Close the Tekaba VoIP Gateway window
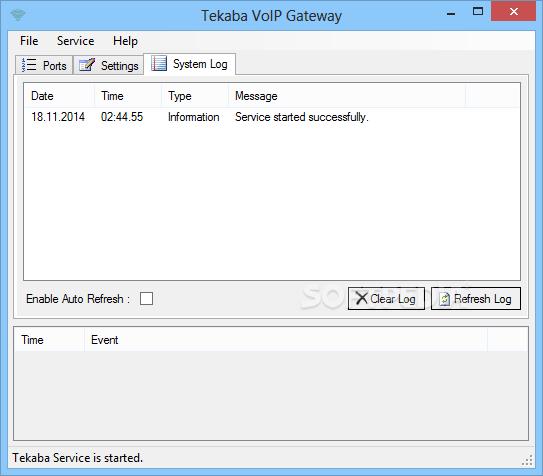 (514, 11)
